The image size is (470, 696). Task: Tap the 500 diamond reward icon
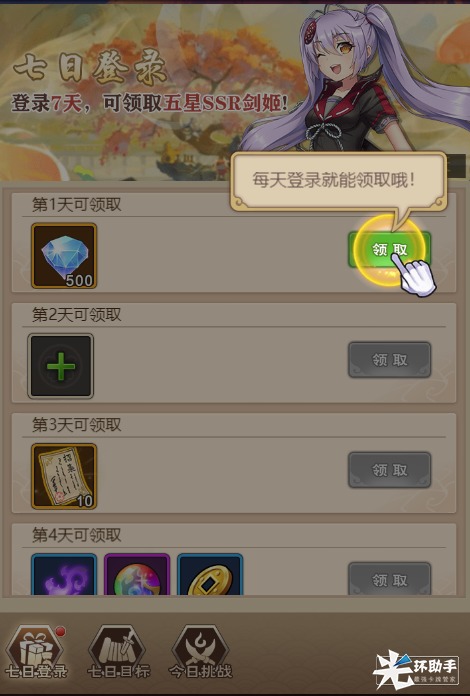64,256
